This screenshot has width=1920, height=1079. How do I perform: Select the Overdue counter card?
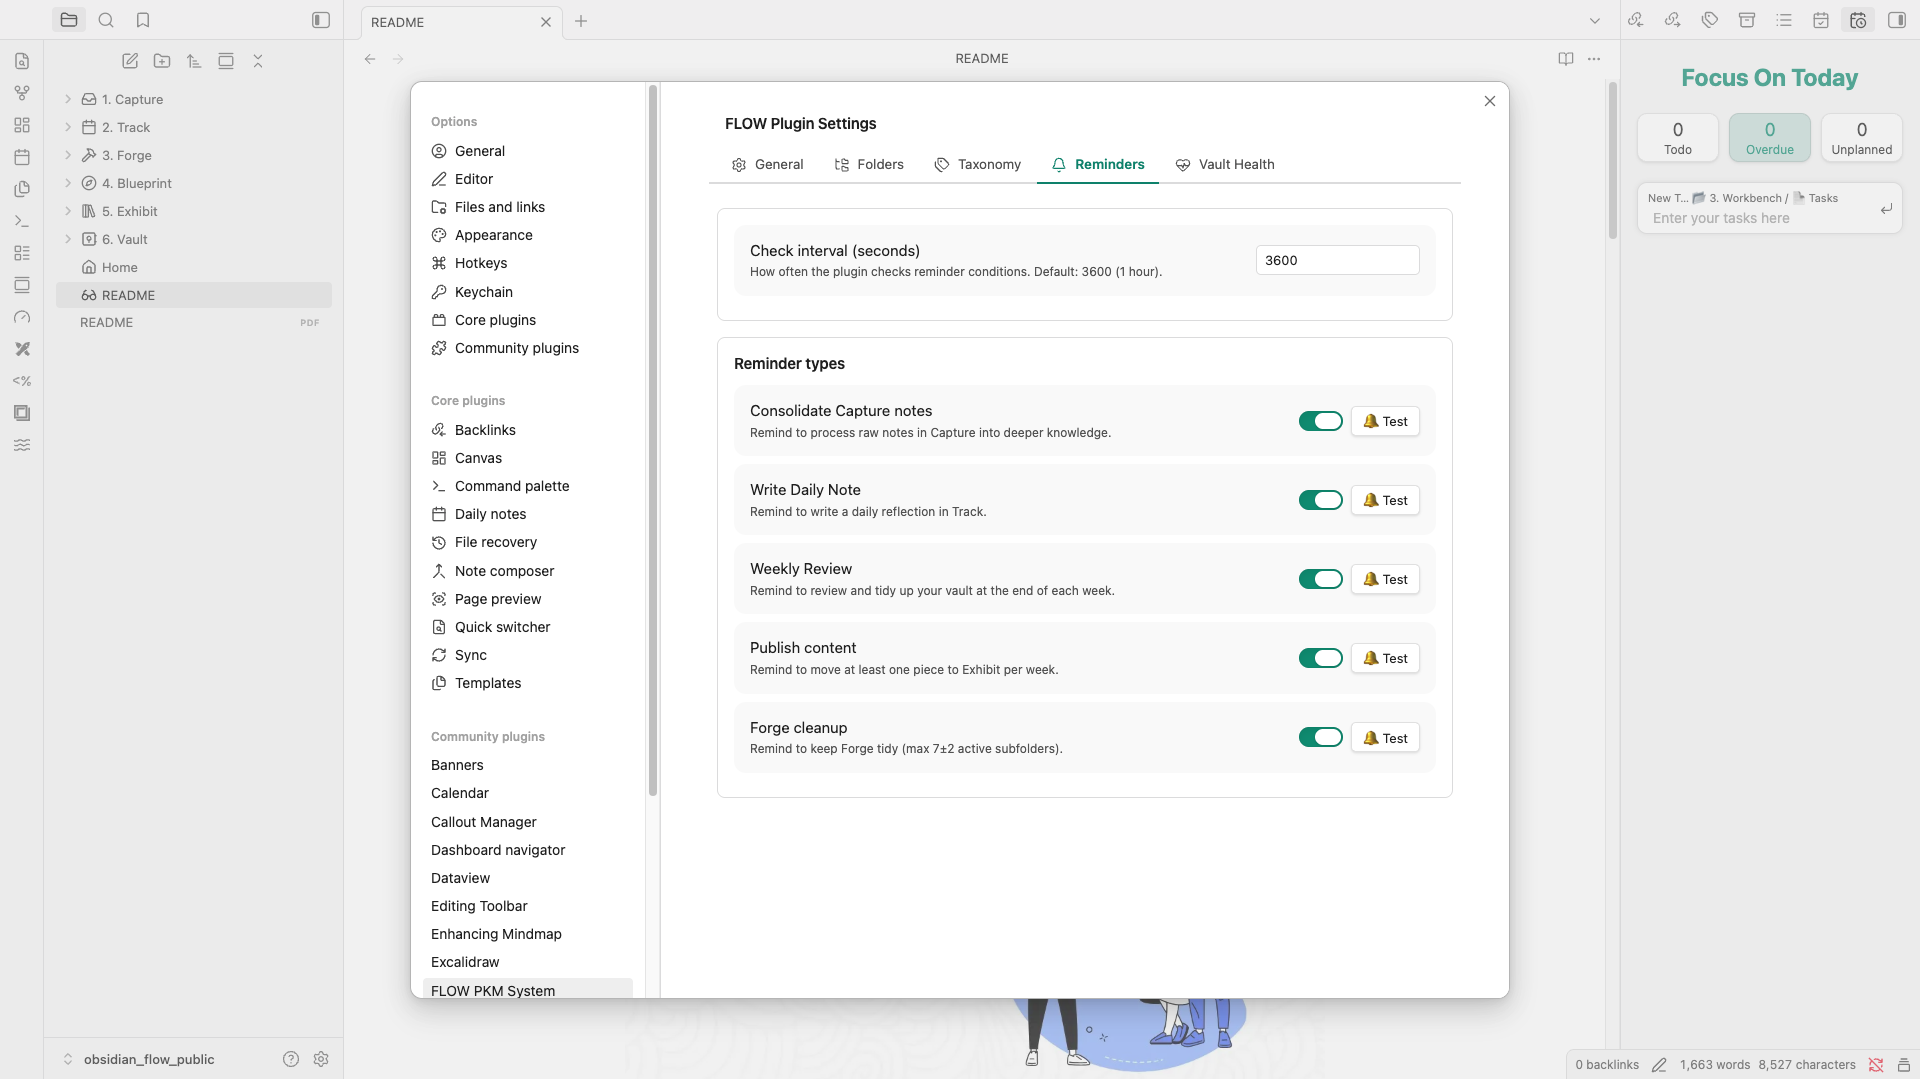1768,137
